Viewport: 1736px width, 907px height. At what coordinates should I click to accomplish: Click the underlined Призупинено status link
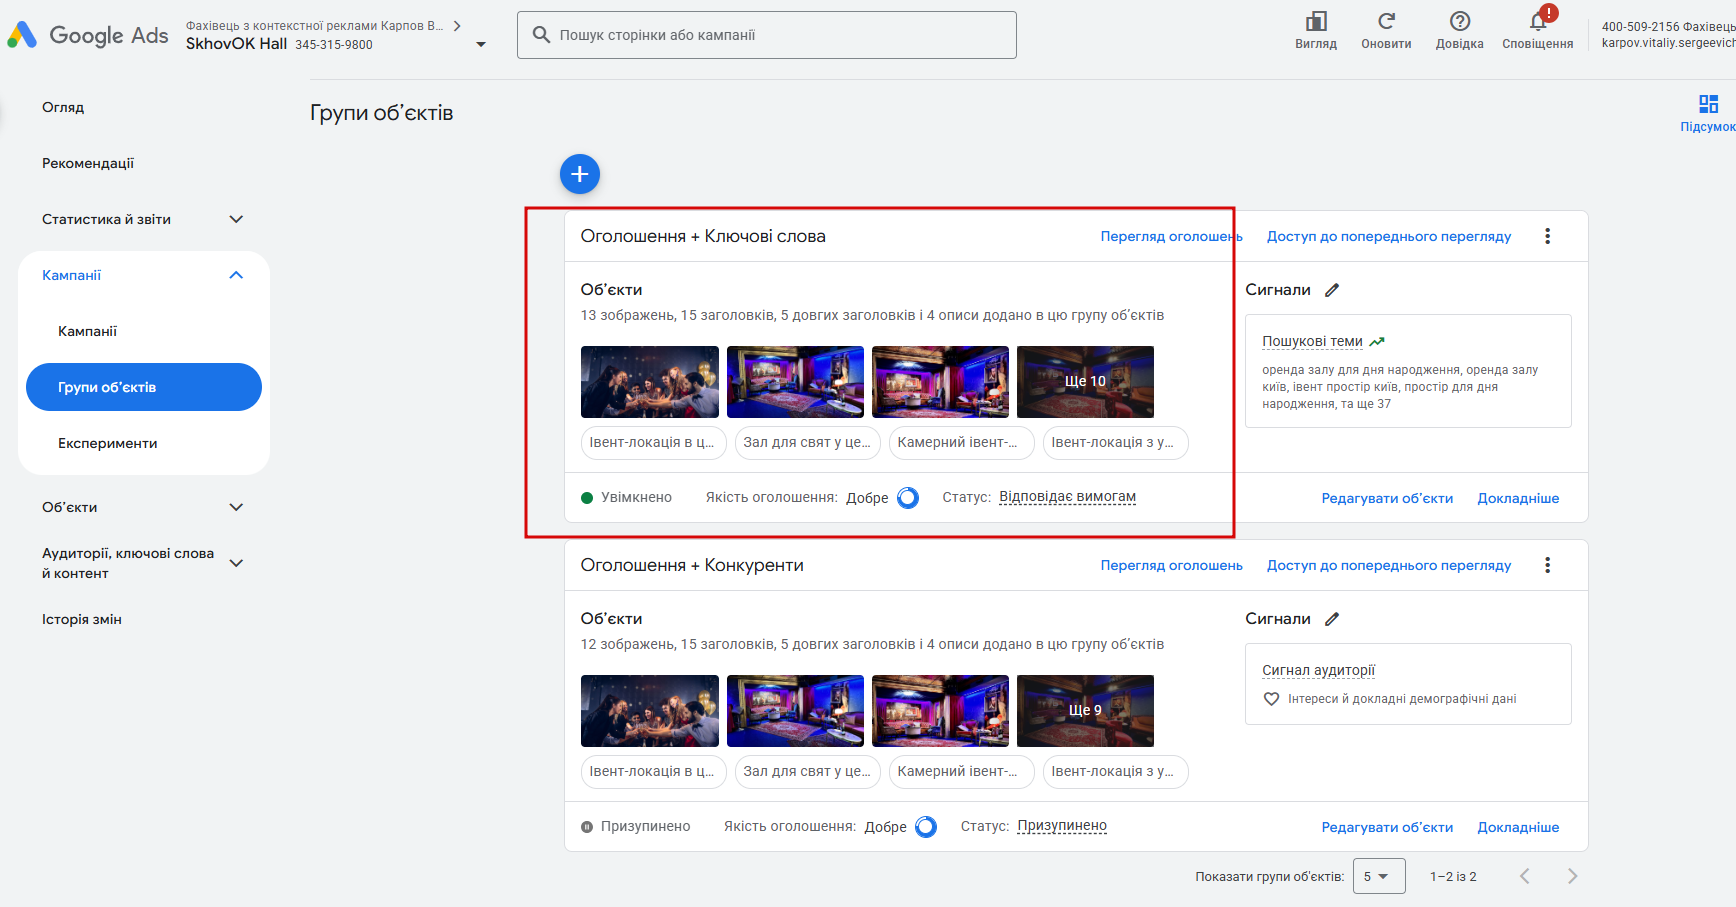(1062, 826)
